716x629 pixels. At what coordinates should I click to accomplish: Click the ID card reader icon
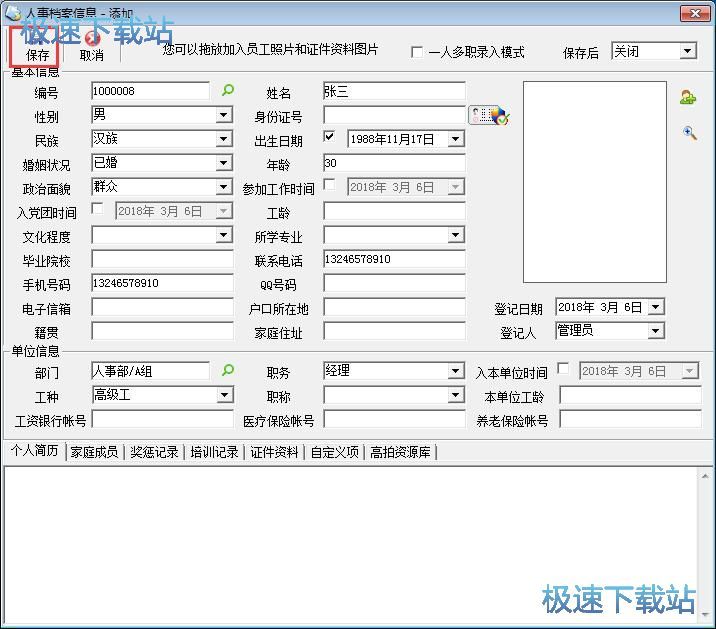click(489, 115)
